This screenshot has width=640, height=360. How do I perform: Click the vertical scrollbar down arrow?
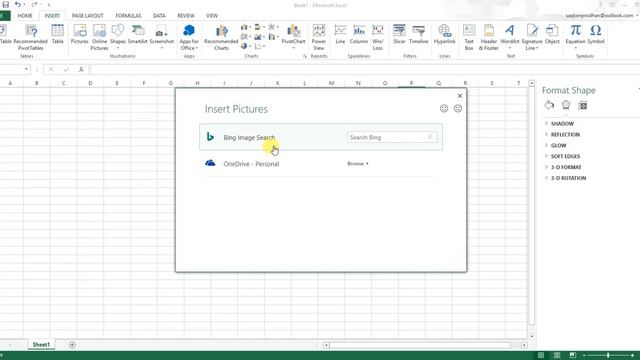tap(531, 337)
